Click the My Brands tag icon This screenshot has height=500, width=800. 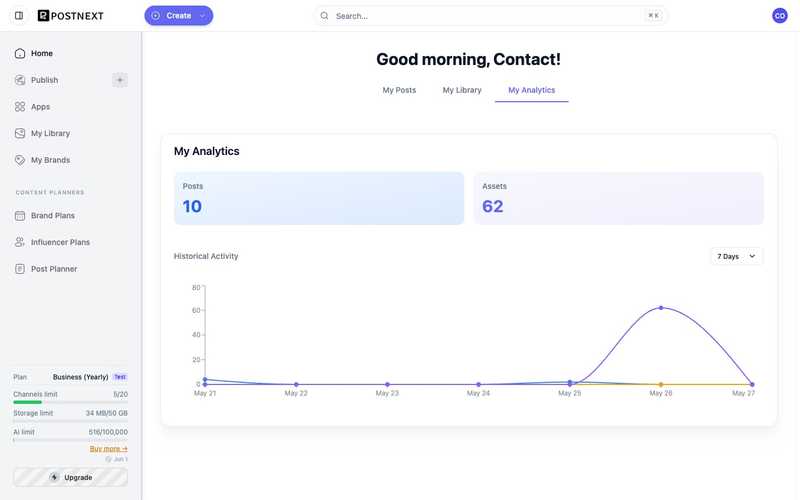[20, 160]
